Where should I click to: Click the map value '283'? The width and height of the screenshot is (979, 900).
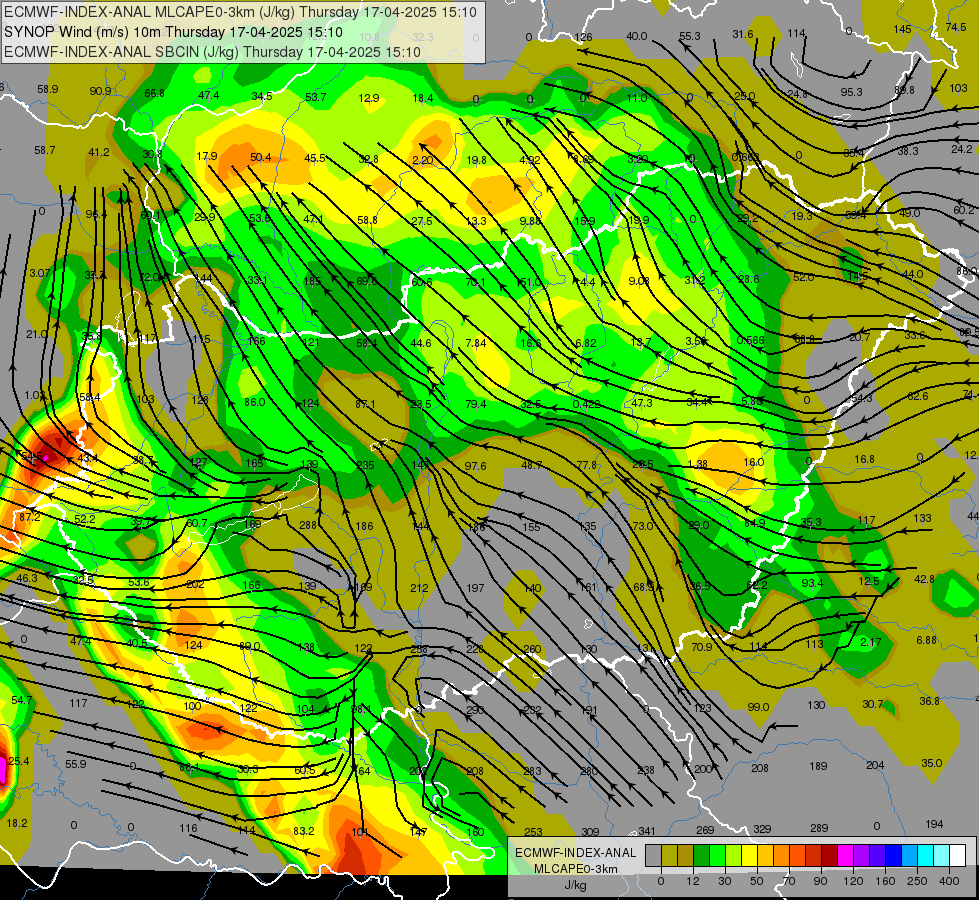coord(533,771)
